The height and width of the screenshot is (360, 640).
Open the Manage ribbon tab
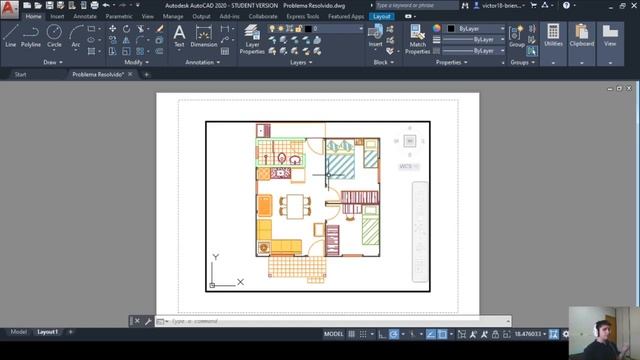point(173,16)
